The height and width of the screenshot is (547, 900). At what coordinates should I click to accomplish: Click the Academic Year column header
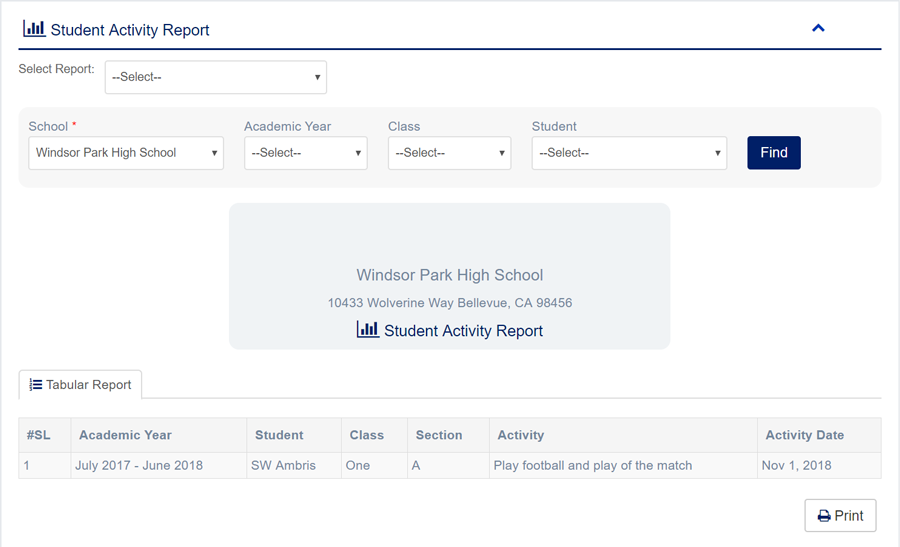125,435
